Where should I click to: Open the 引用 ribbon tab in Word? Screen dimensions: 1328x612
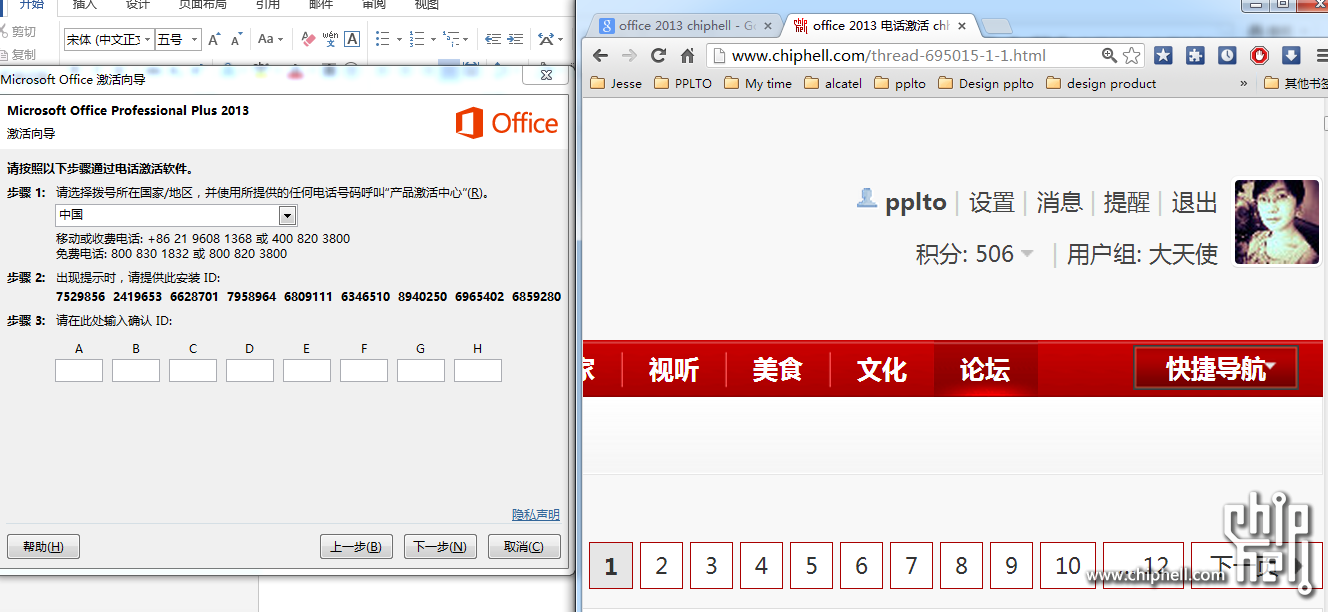coord(267,5)
